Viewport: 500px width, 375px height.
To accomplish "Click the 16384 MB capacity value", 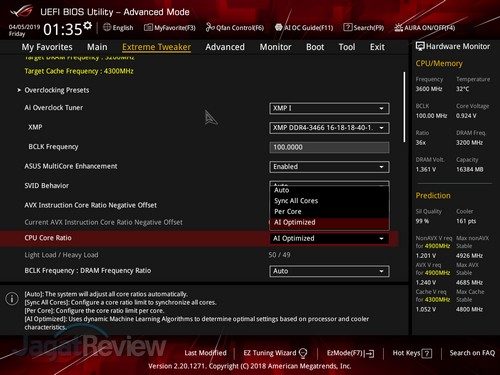I will pyautogui.click(x=470, y=169).
